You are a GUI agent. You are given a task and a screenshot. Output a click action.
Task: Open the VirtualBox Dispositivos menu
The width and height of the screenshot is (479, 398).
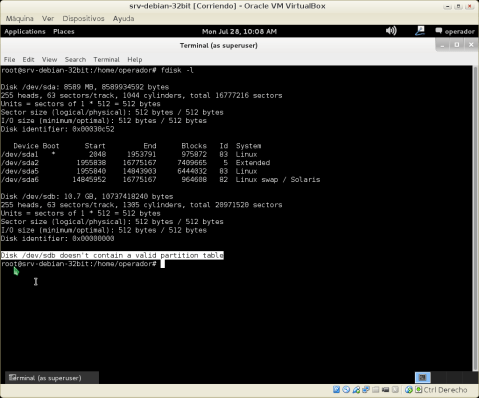[83, 18]
